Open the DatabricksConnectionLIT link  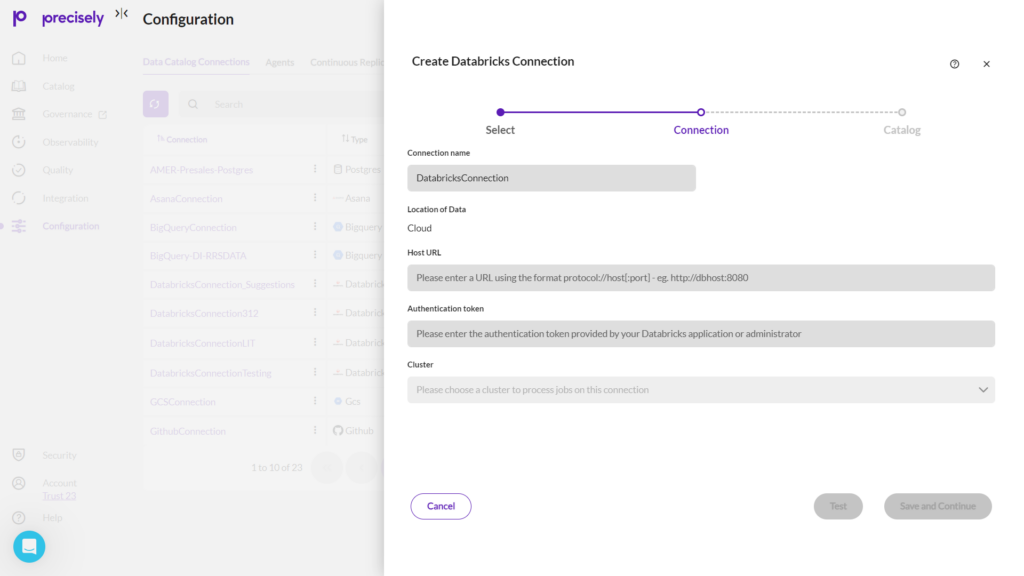202,343
